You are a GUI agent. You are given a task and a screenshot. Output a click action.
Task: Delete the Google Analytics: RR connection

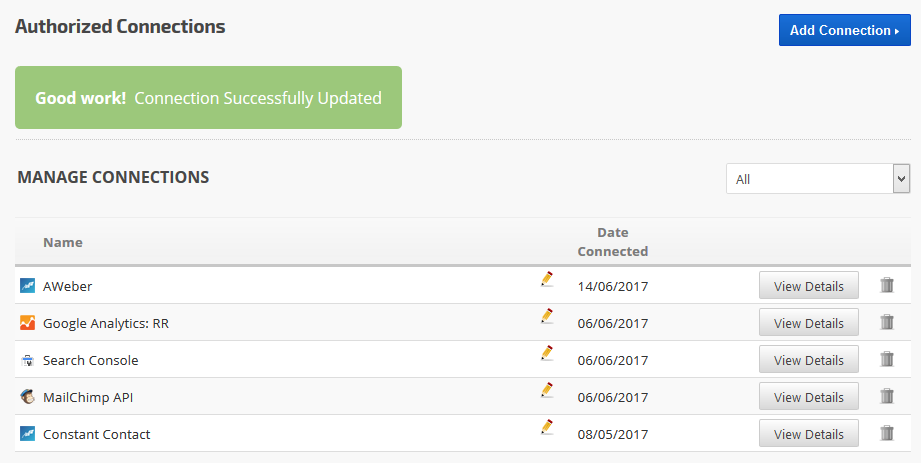pyautogui.click(x=887, y=323)
